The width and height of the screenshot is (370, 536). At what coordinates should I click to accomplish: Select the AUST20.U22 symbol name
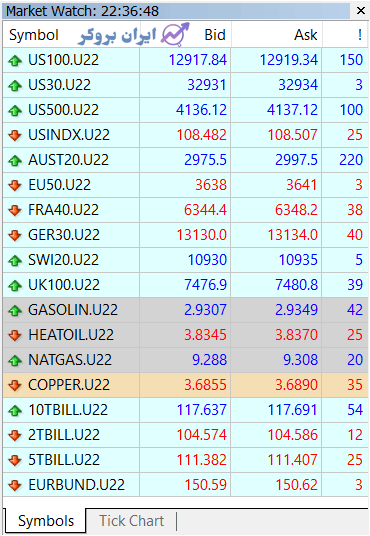[68, 160]
